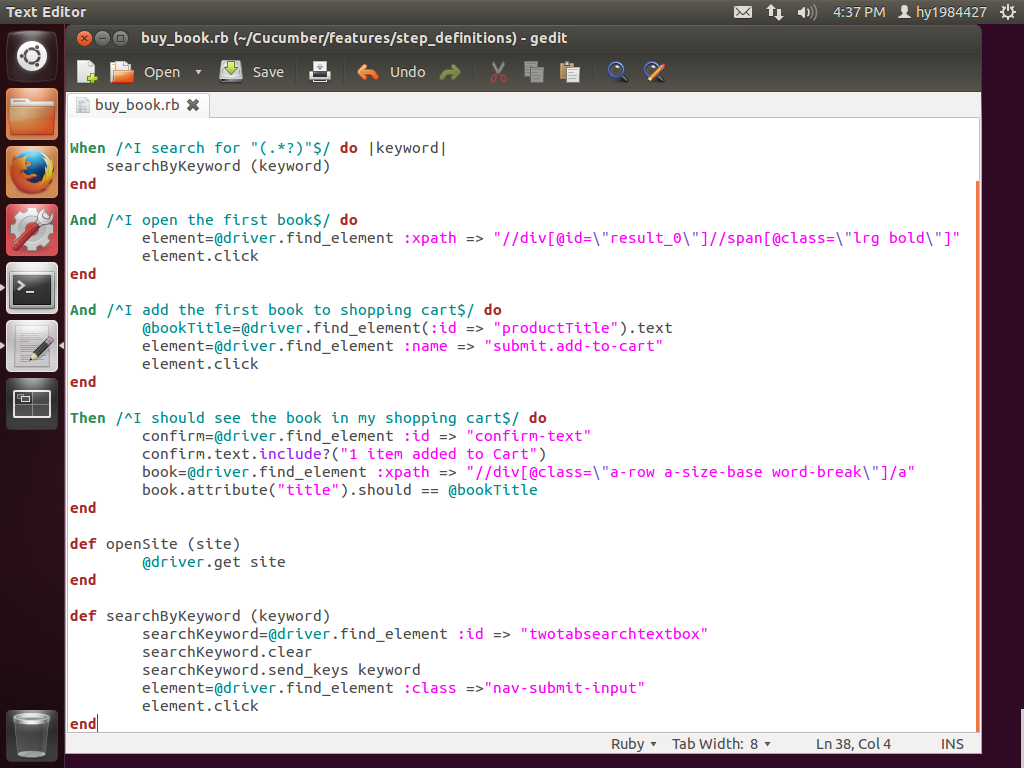This screenshot has width=1024, height=768.
Task: Click the text '"1 item added to Cart"'
Action: coord(439,454)
